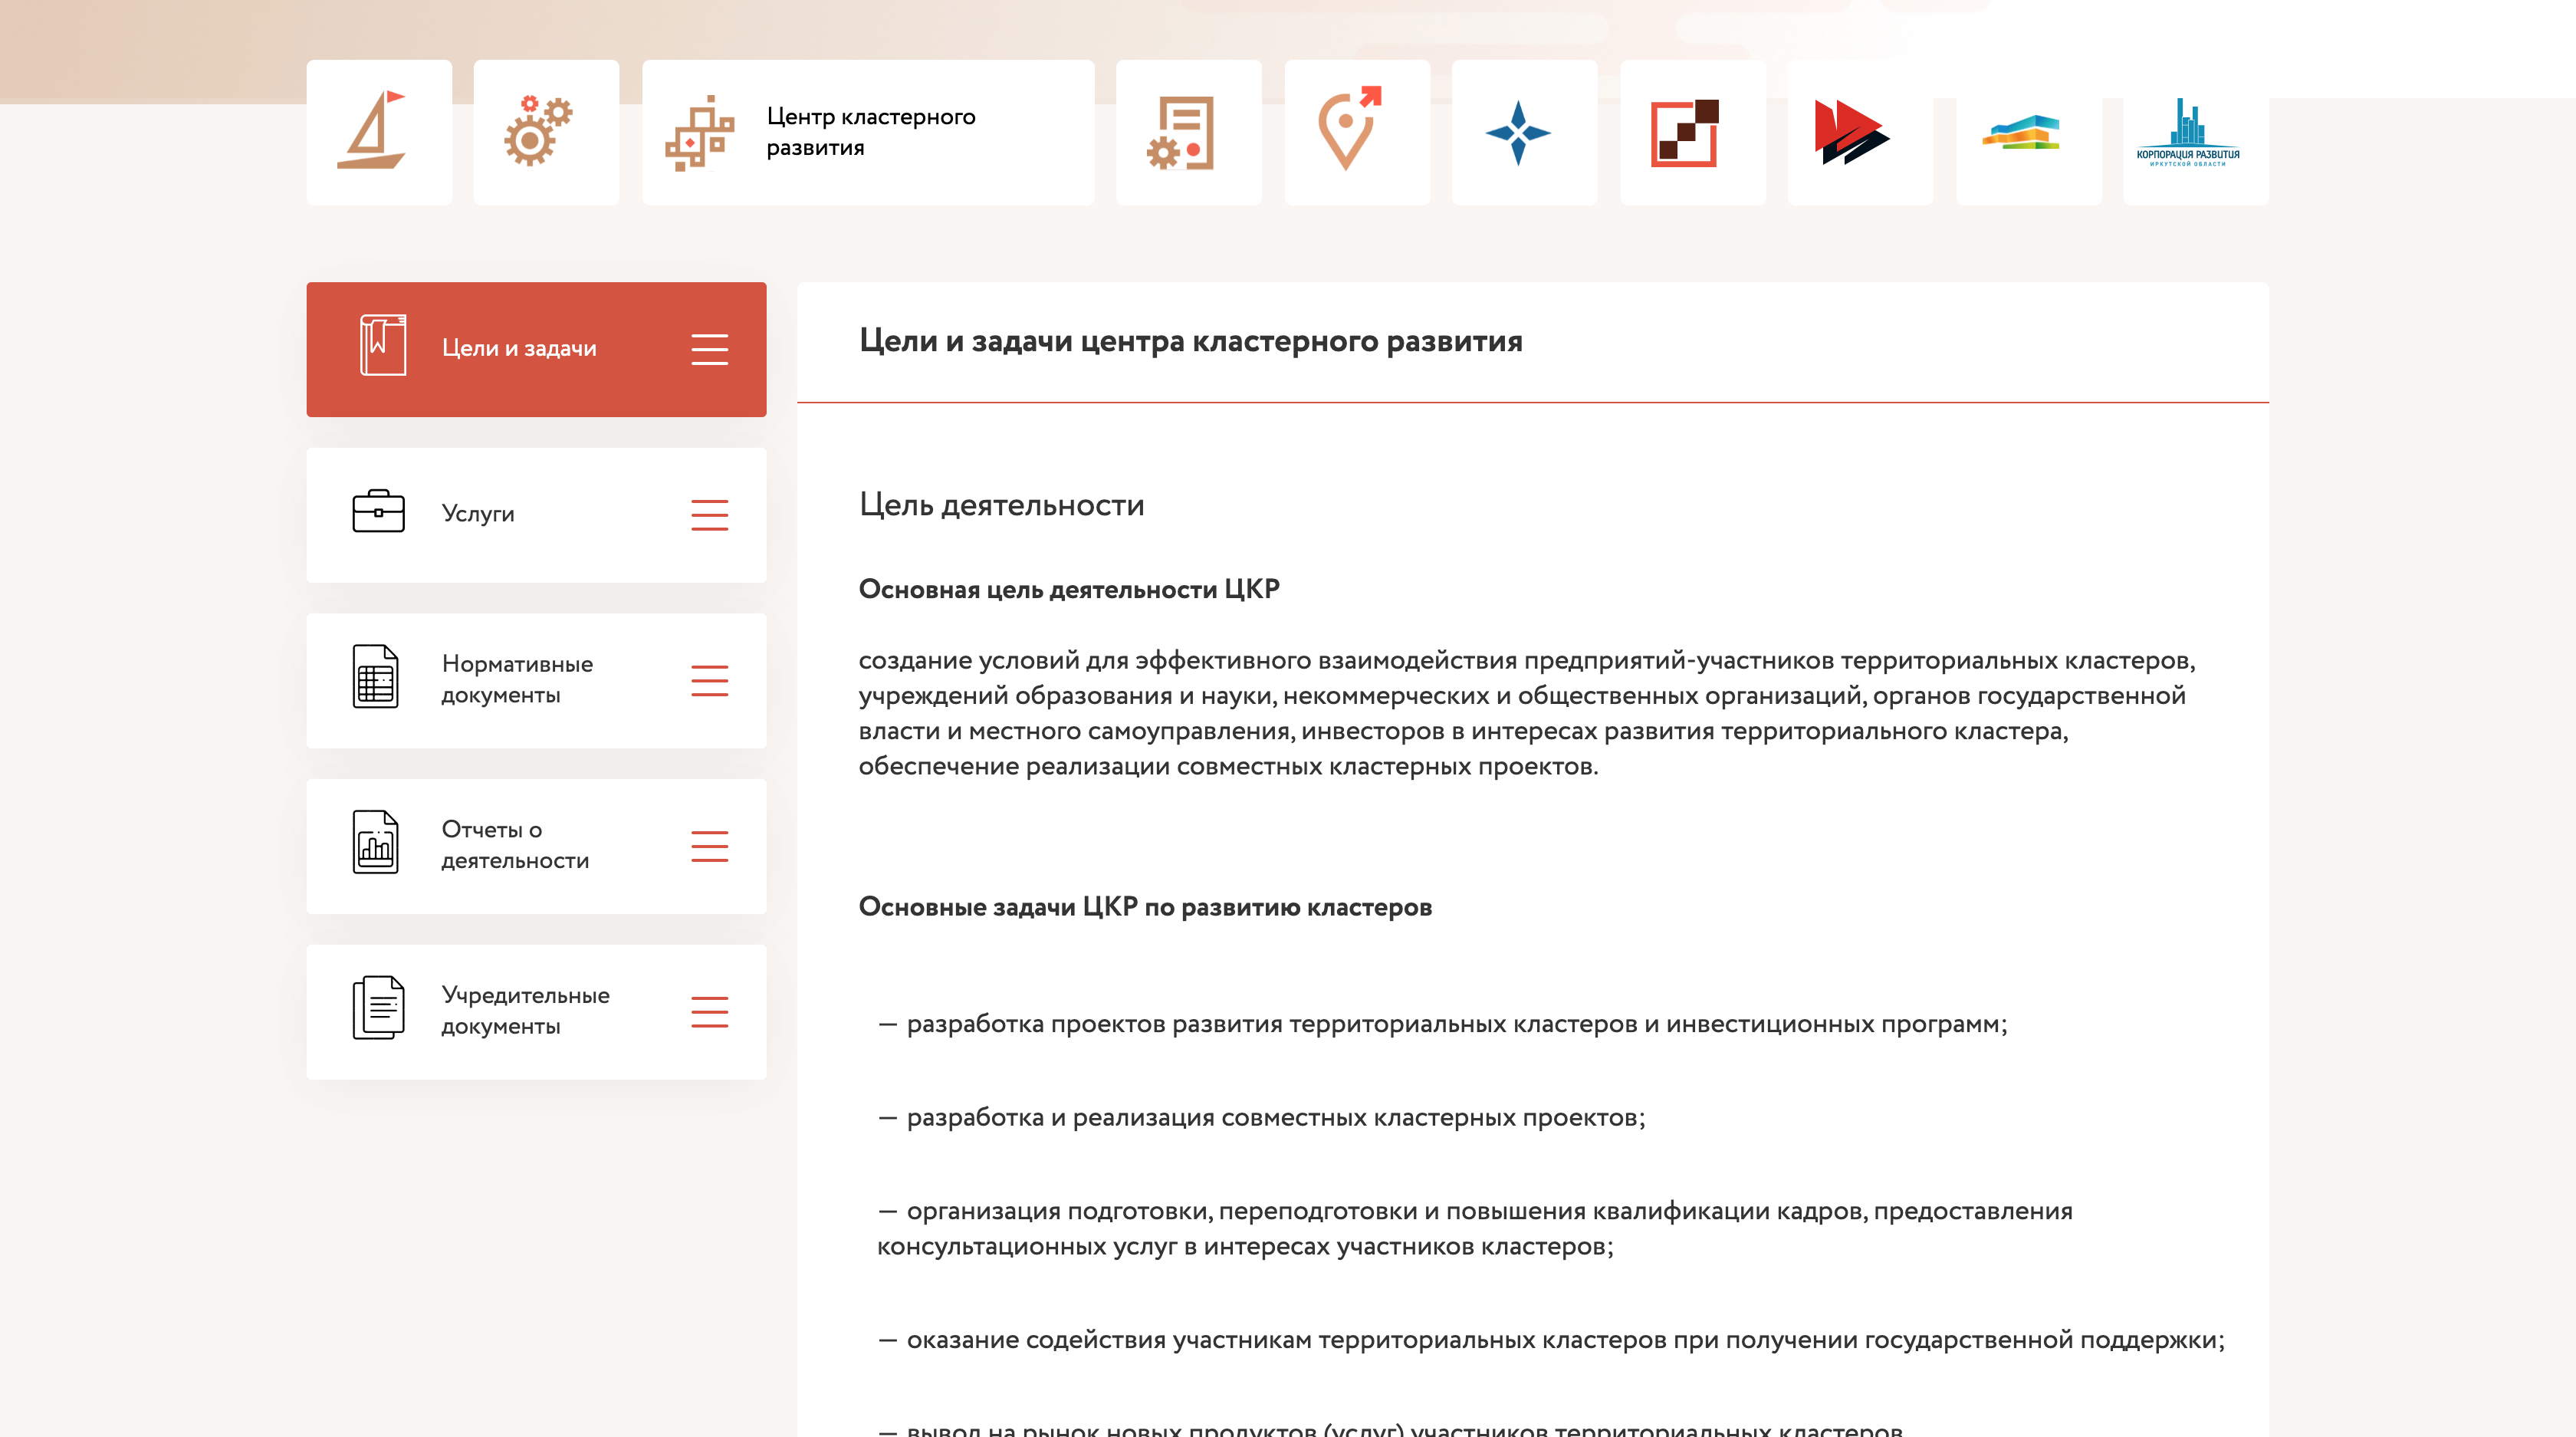Expand the hamburger lines on Учредительные документы
The height and width of the screenshot is (1437, 2576).
pos(710,1012)
